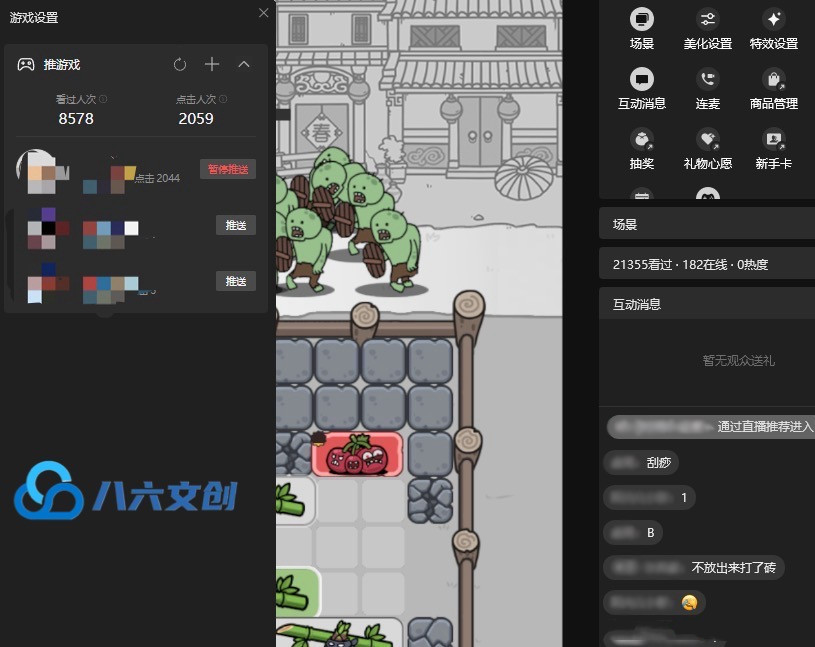Refresh the 推游戏 game list
This screenshot has height=647, width=815.
(x=180, y=64)
